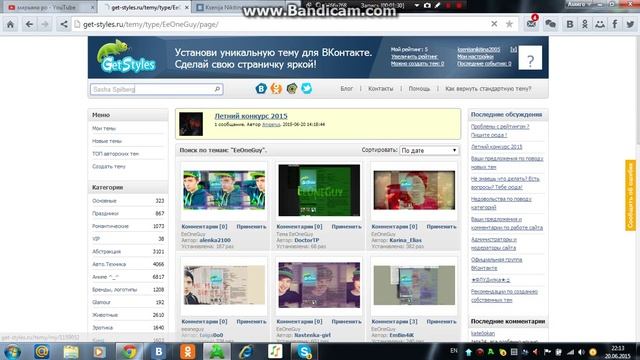This screenshot has height=360, width=640.
Task: Open the 'Контакты' top menu link
Action: [380, 89]
